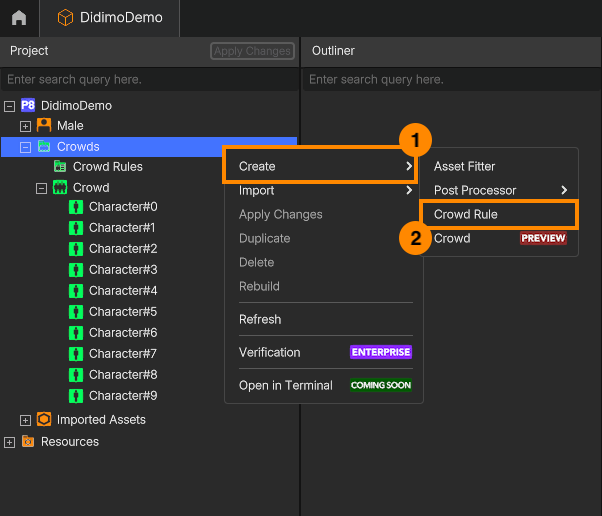Click the Outliner search field
Viewport: 602px width, 516px height.
452,79
